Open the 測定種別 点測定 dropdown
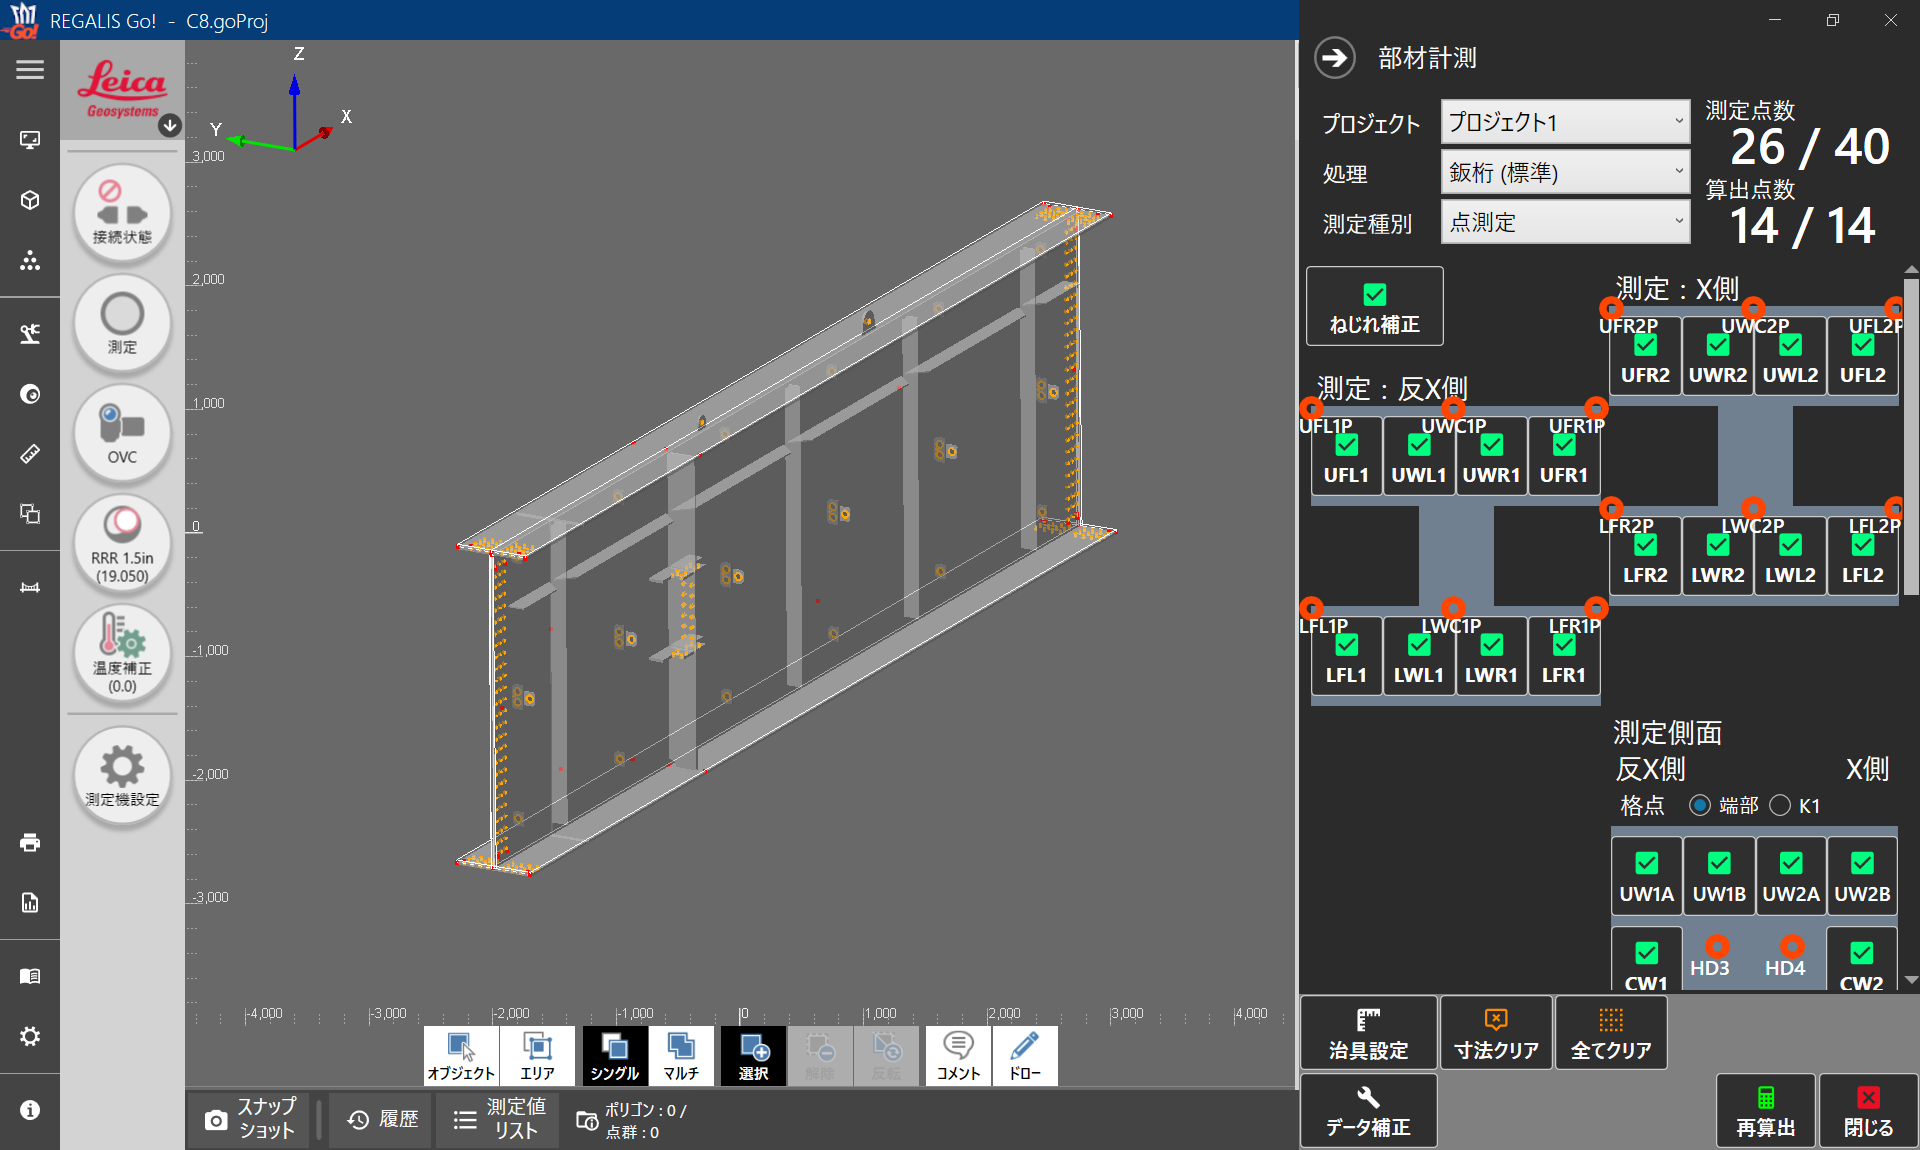1920x1150 pixels. (x=1565, y=222)
